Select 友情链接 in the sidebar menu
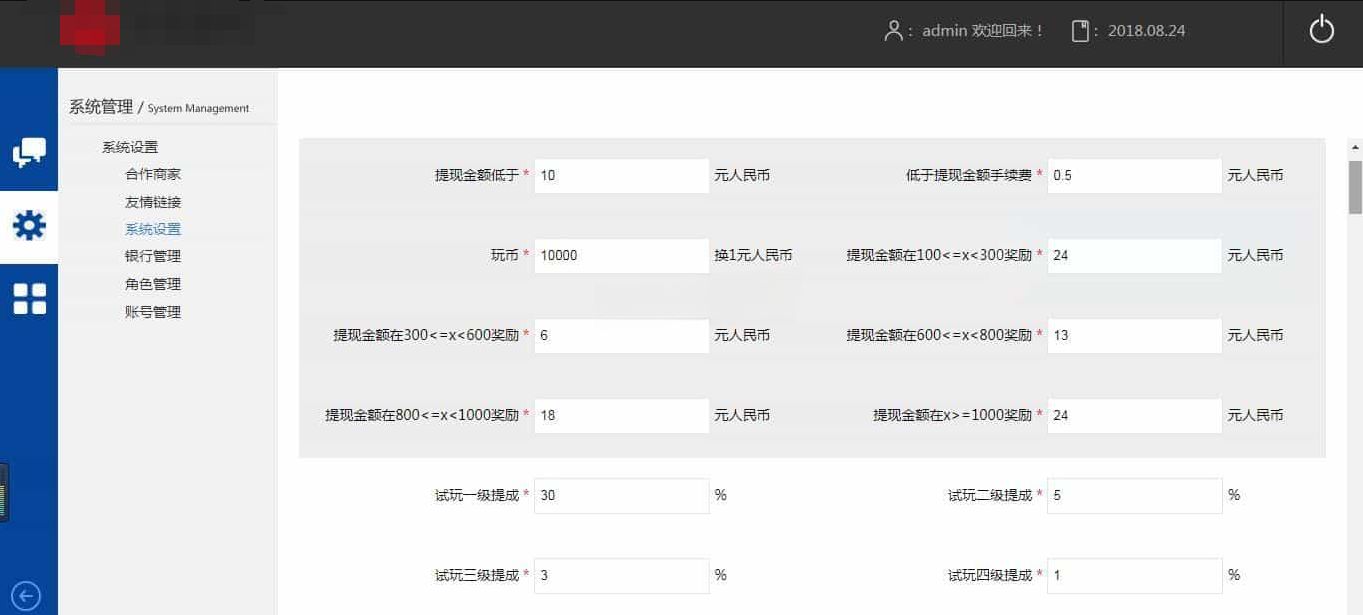The image size is (1363, 615). point(153,200)
